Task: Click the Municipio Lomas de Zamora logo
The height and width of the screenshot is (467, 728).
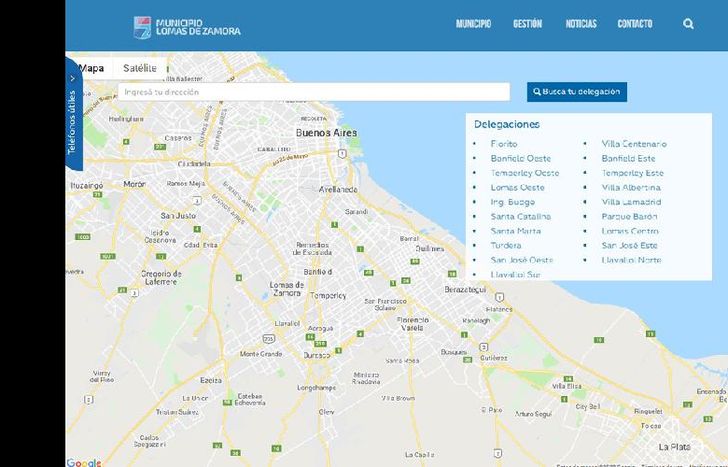Action: [188, 26]
